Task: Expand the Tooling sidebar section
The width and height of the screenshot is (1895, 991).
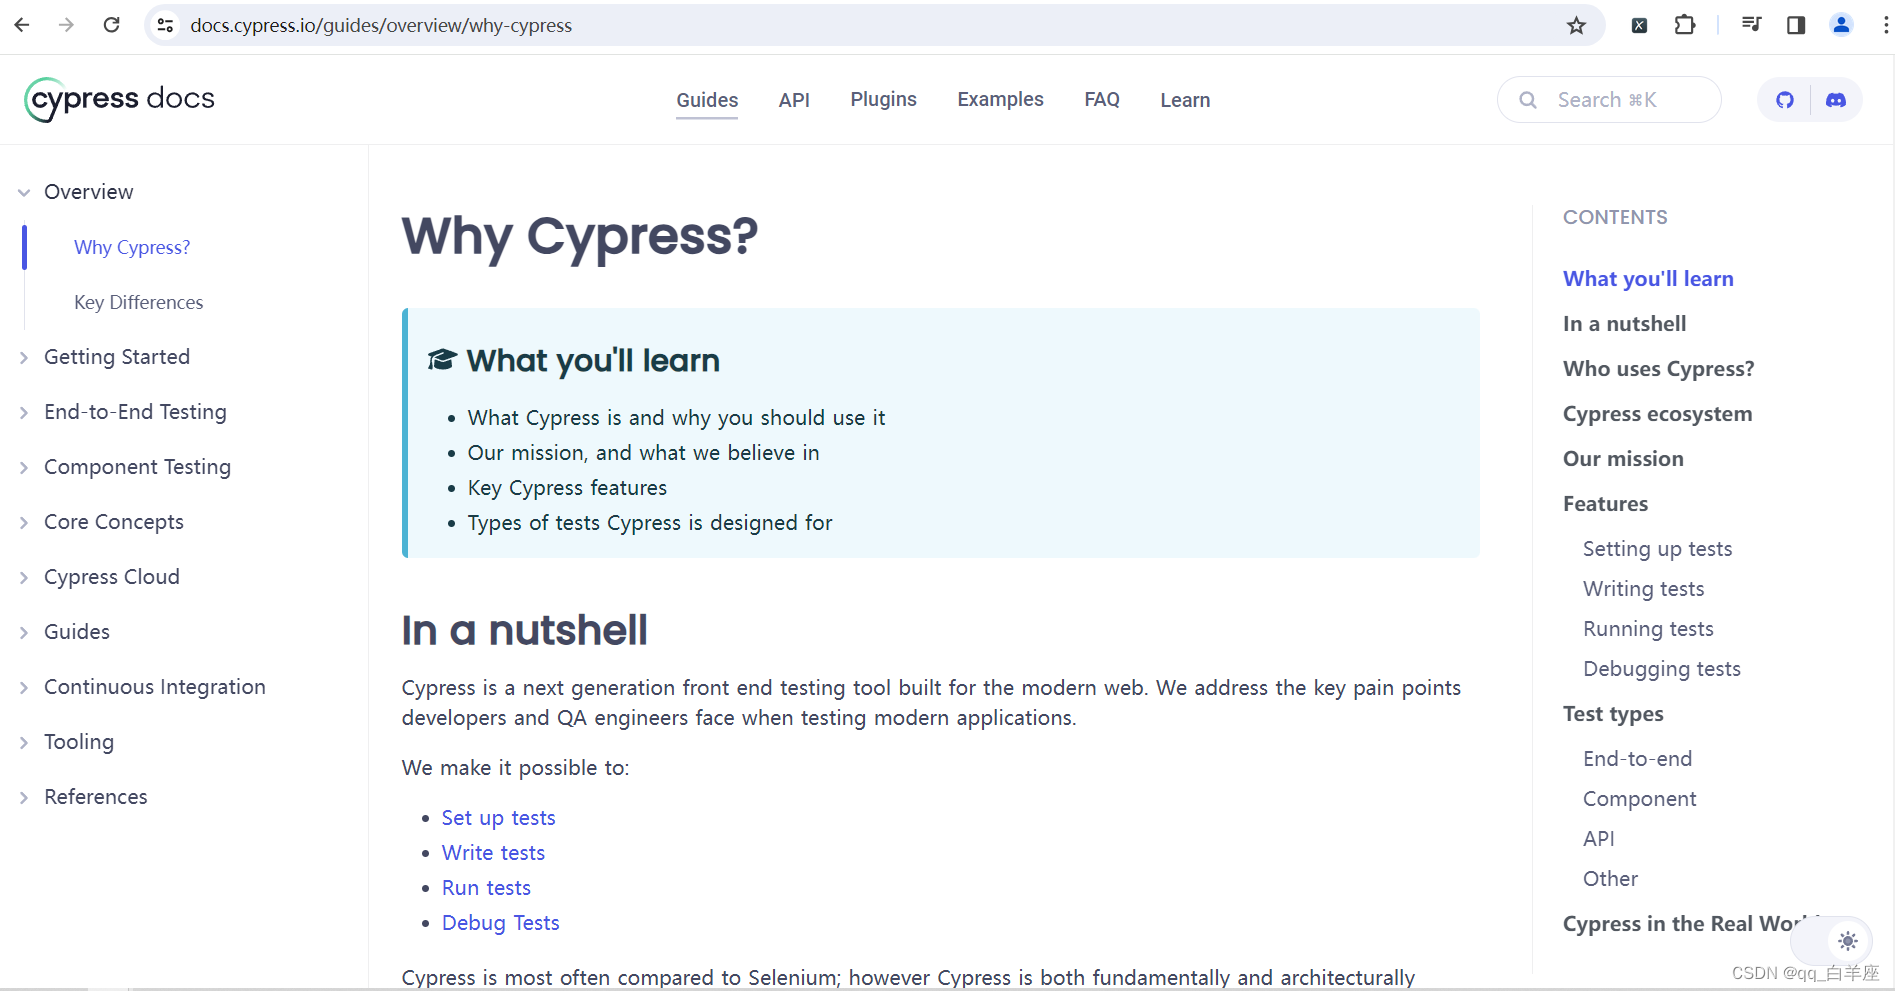Action: [24, 742]
